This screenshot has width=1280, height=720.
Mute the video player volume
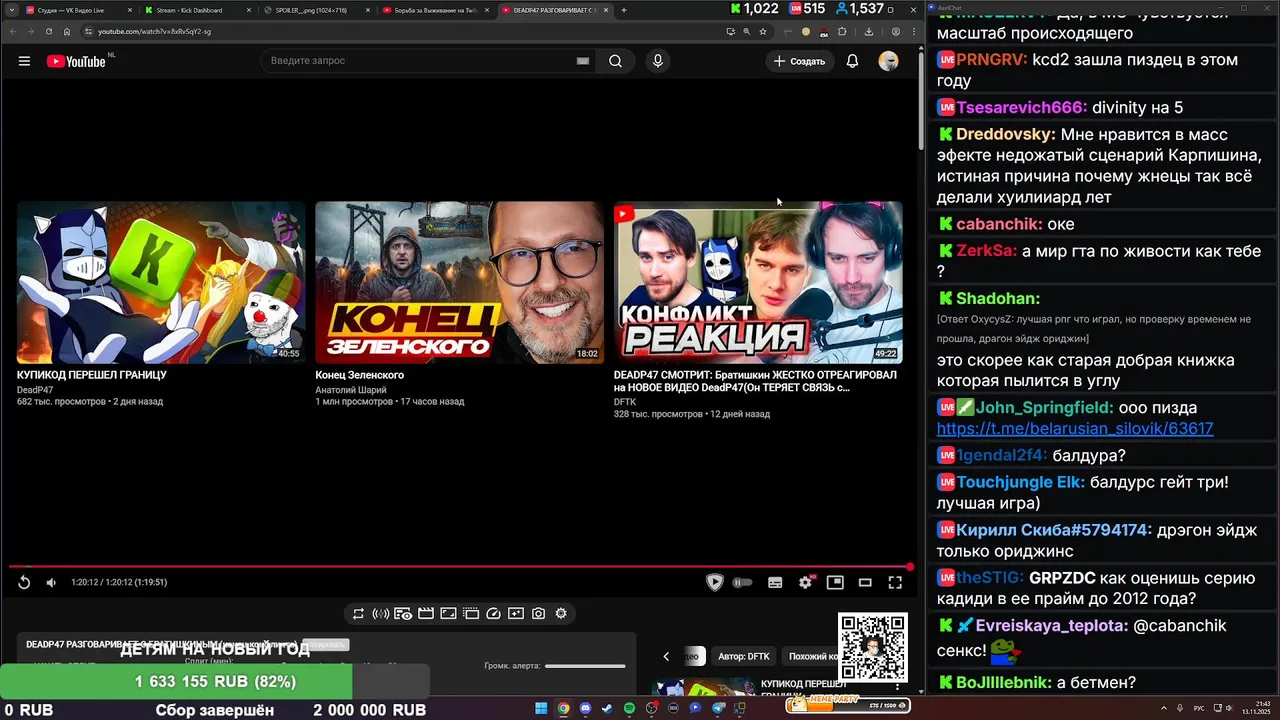point(51,582)
